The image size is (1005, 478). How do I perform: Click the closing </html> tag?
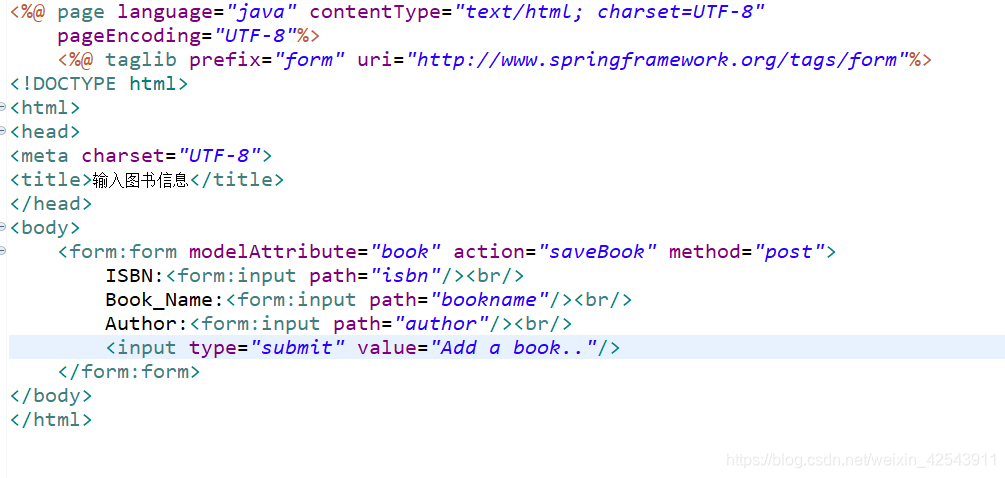coord(51,420)
